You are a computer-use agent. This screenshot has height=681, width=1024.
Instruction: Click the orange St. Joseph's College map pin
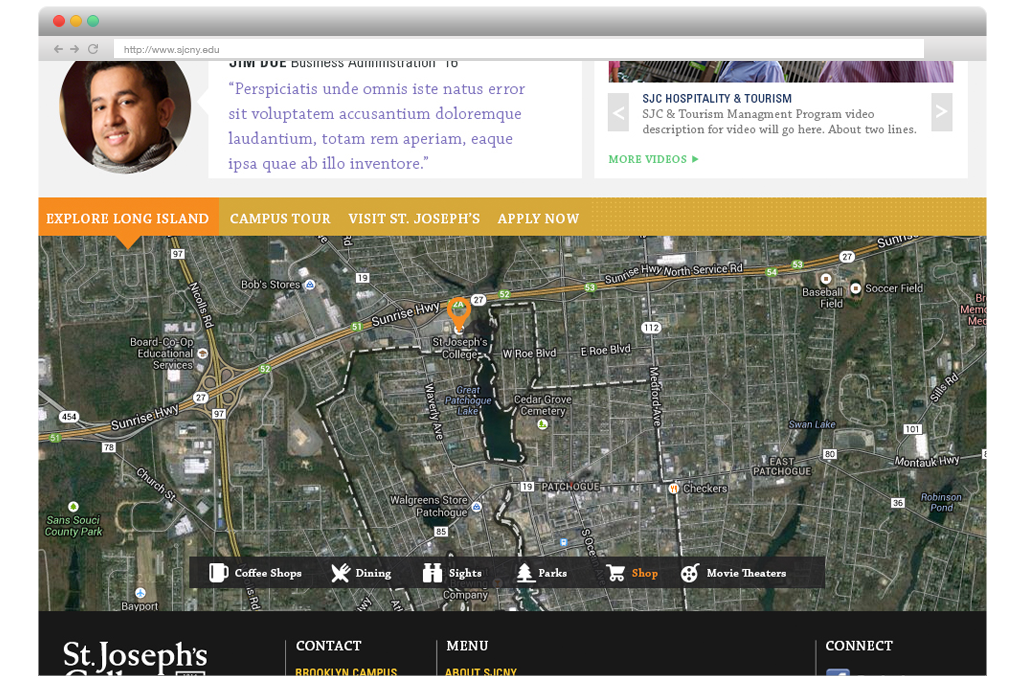tap(458, 312)
